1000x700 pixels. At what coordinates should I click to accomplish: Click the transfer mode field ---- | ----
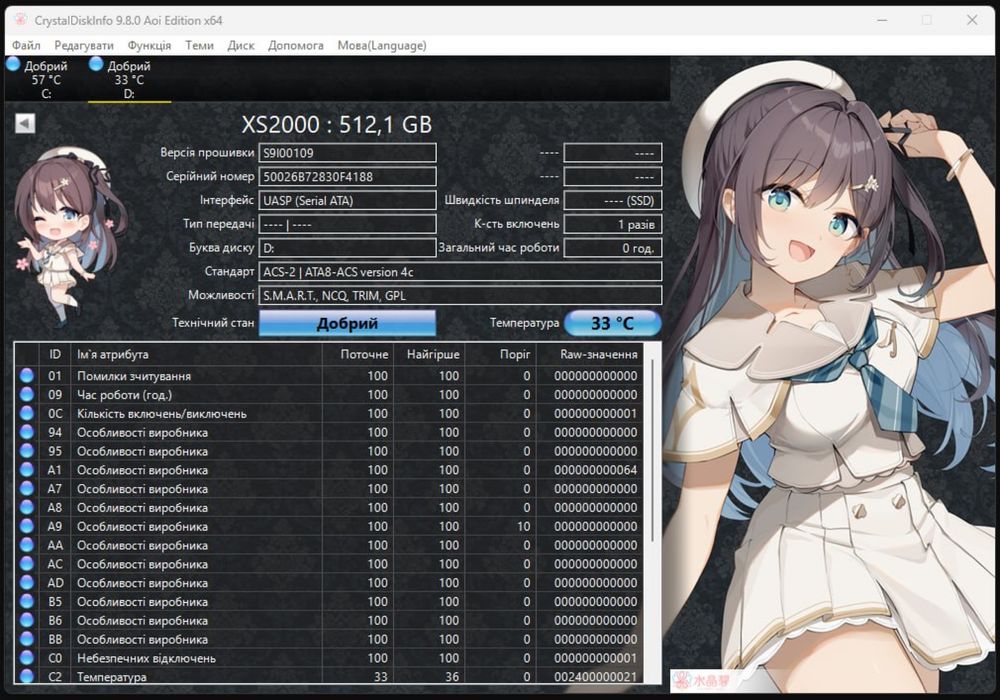[x=347, y=224]
